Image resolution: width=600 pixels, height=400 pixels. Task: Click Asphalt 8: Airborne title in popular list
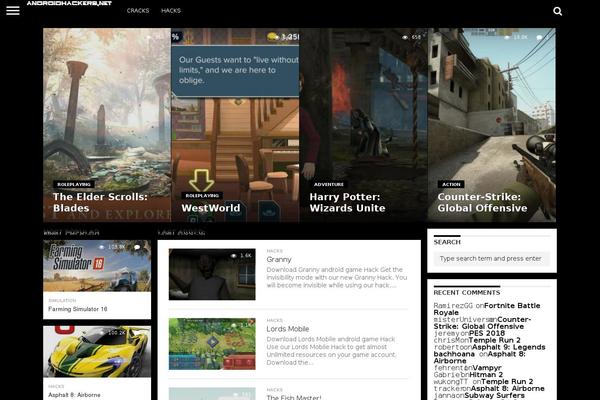coord(74,395)
